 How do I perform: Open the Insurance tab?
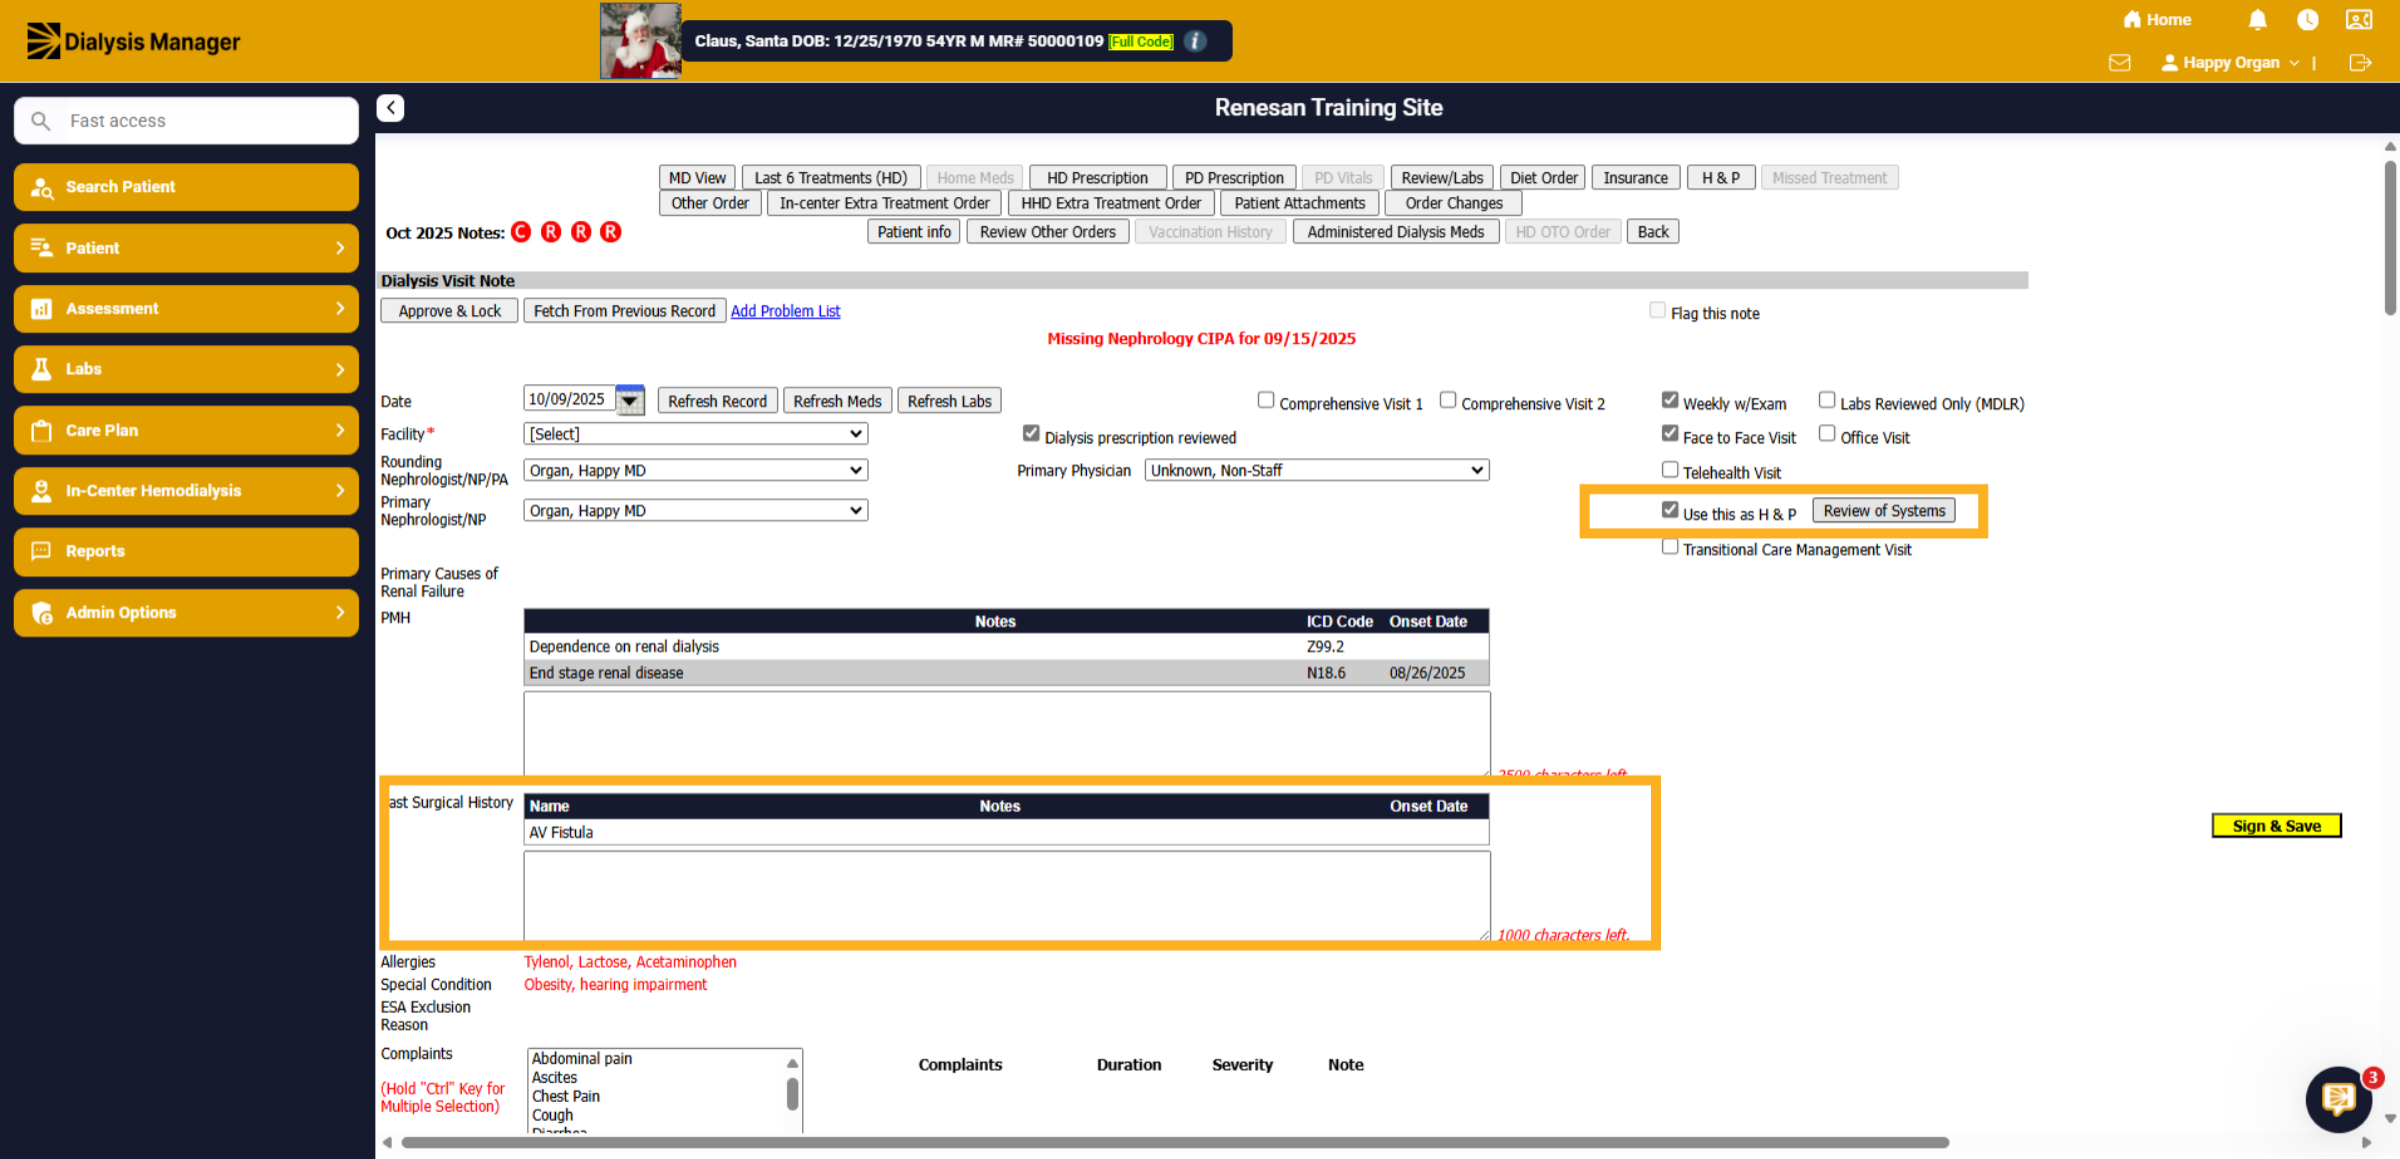[1635, 178]
